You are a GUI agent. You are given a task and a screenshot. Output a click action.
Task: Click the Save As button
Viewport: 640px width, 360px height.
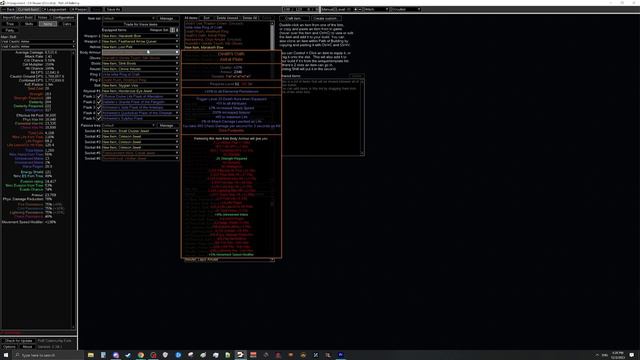pyautogui.click(x=113, y=9)
